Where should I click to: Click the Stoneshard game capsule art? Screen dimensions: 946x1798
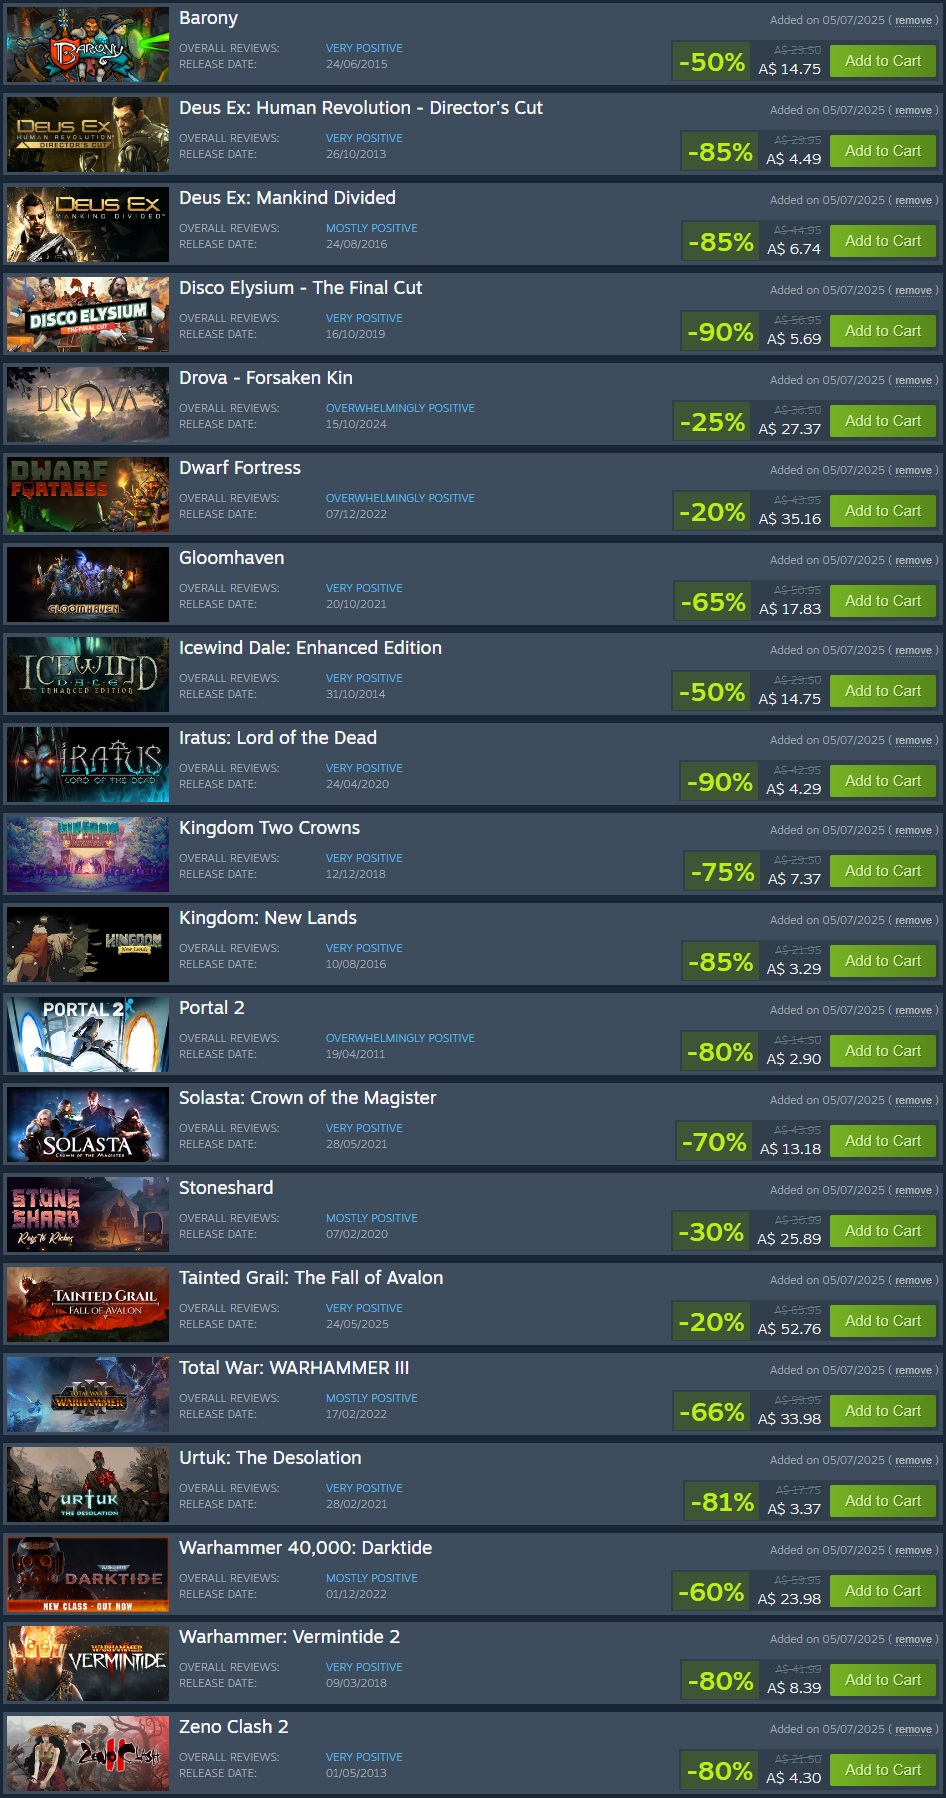[x=88, y=1215]
